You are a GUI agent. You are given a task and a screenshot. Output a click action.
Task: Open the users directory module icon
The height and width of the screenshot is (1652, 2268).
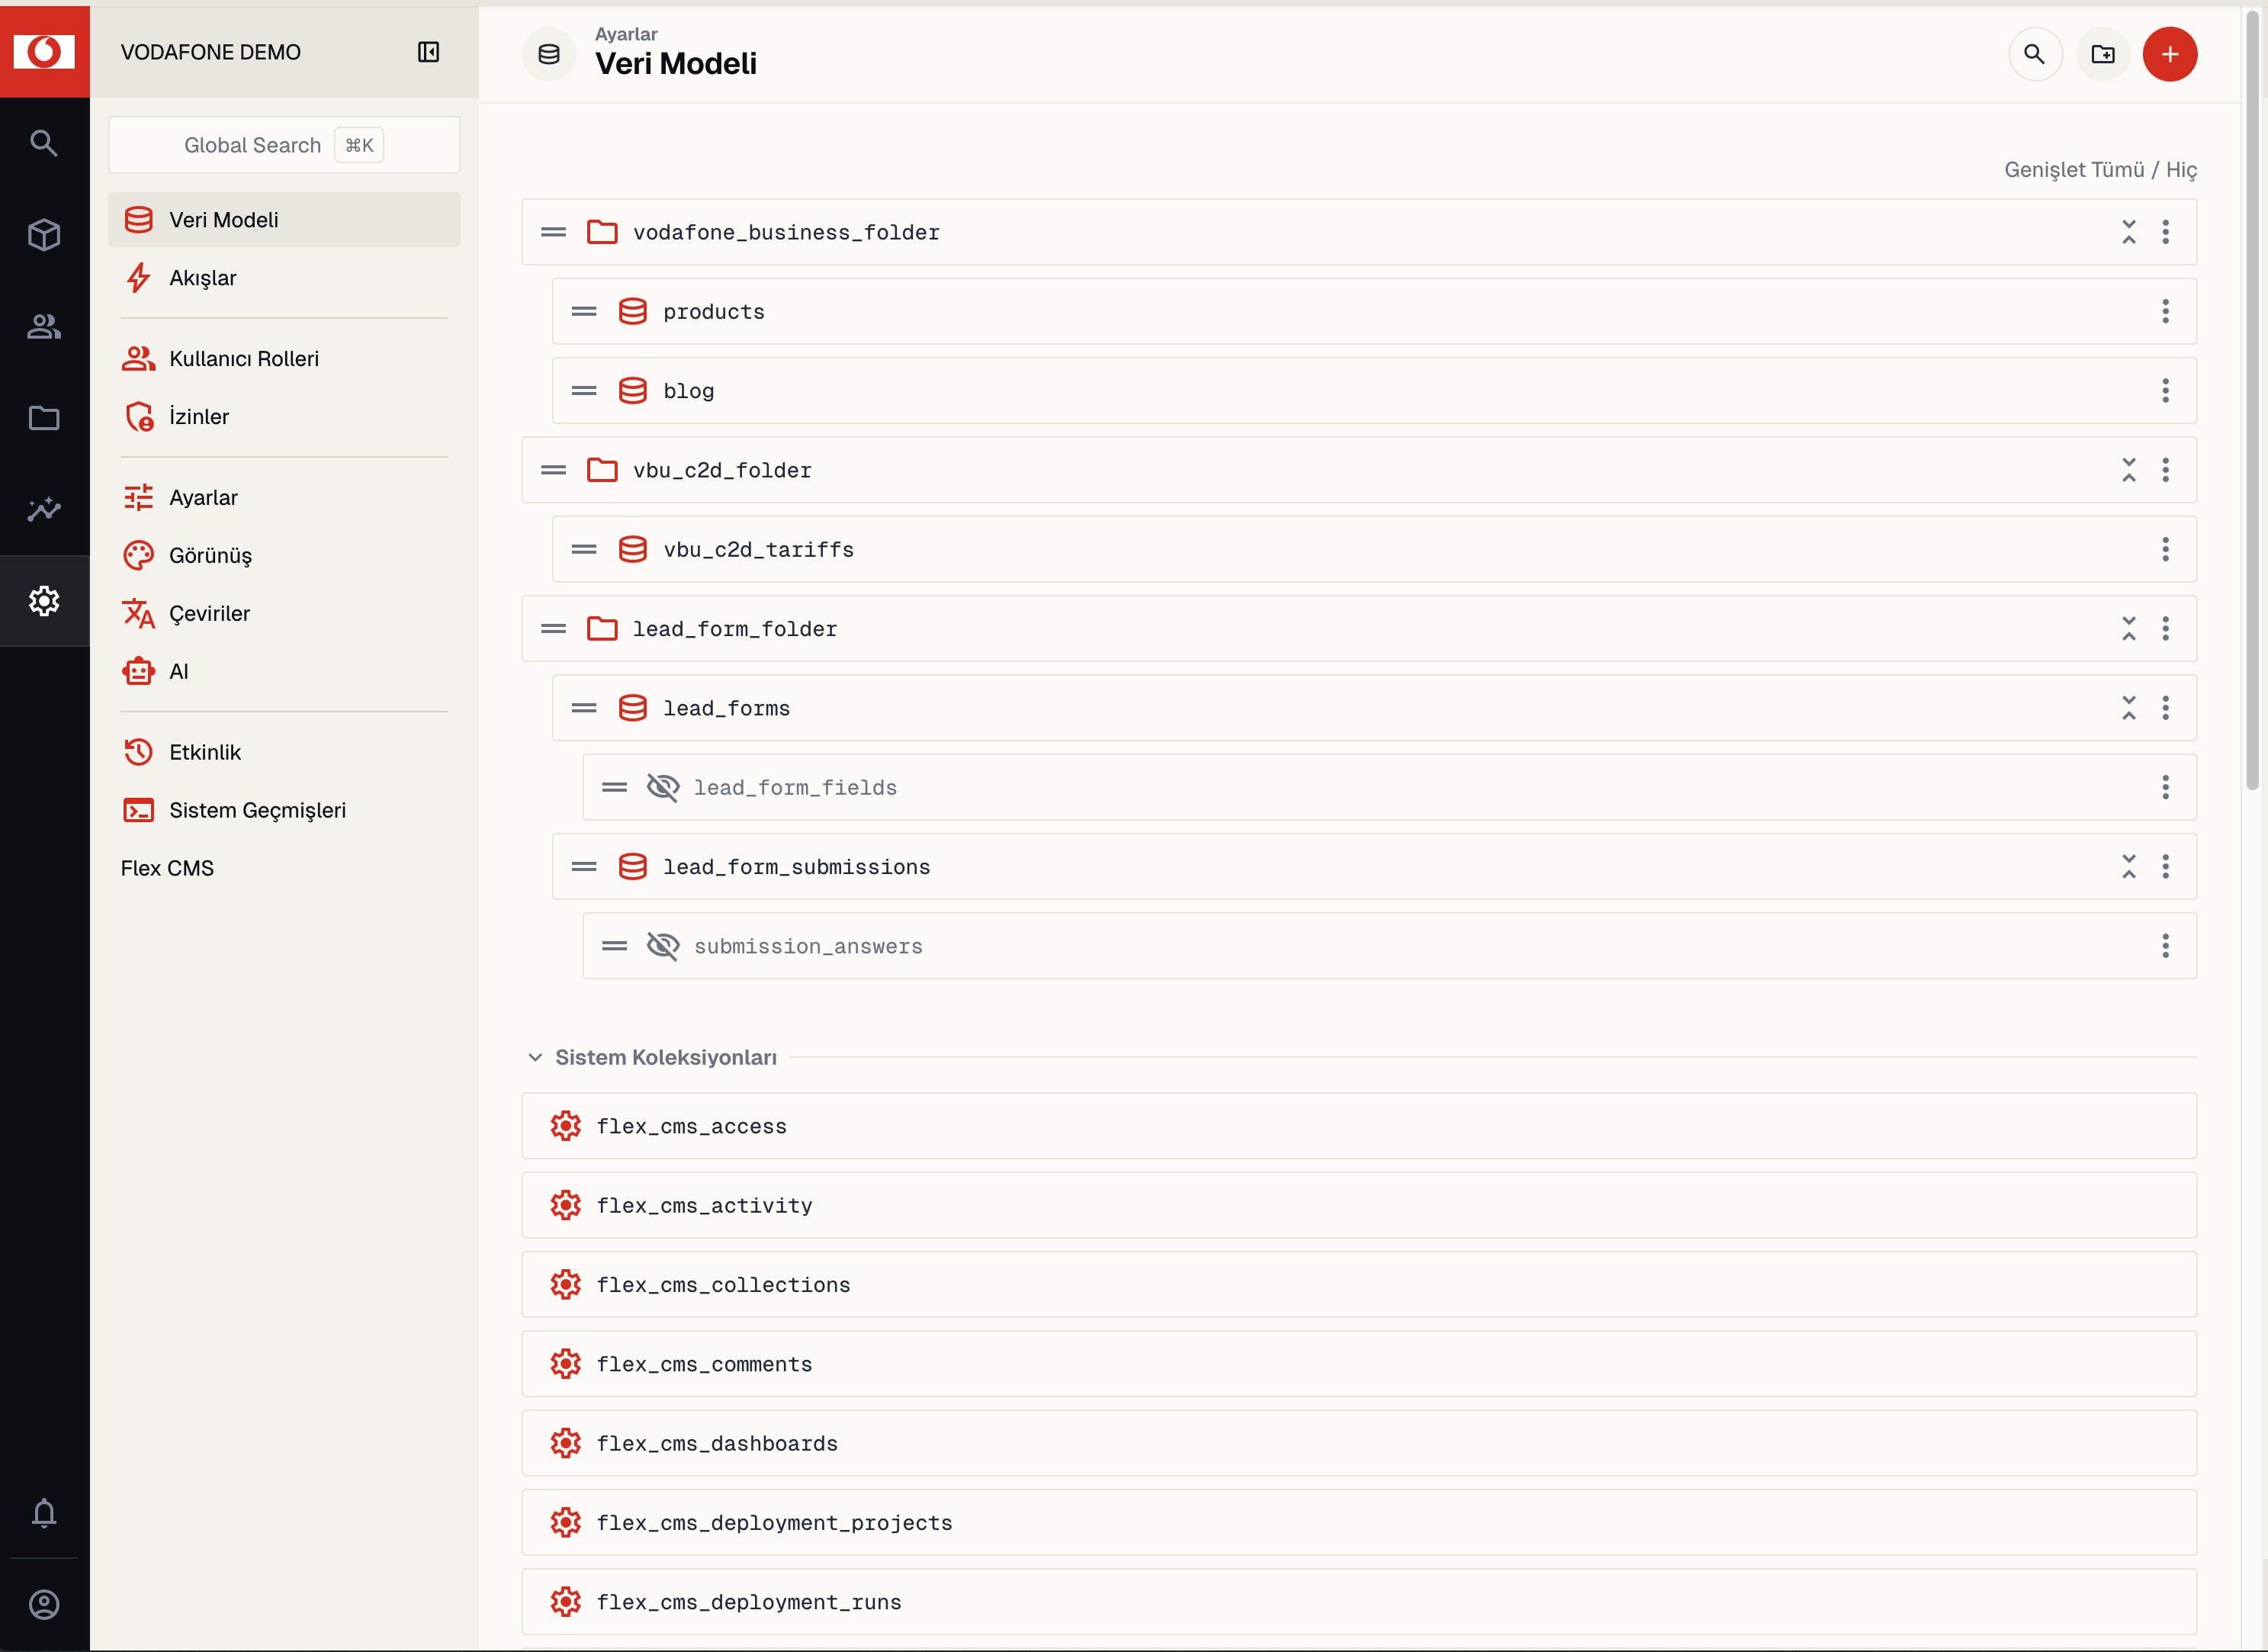[x=44, y=326]
